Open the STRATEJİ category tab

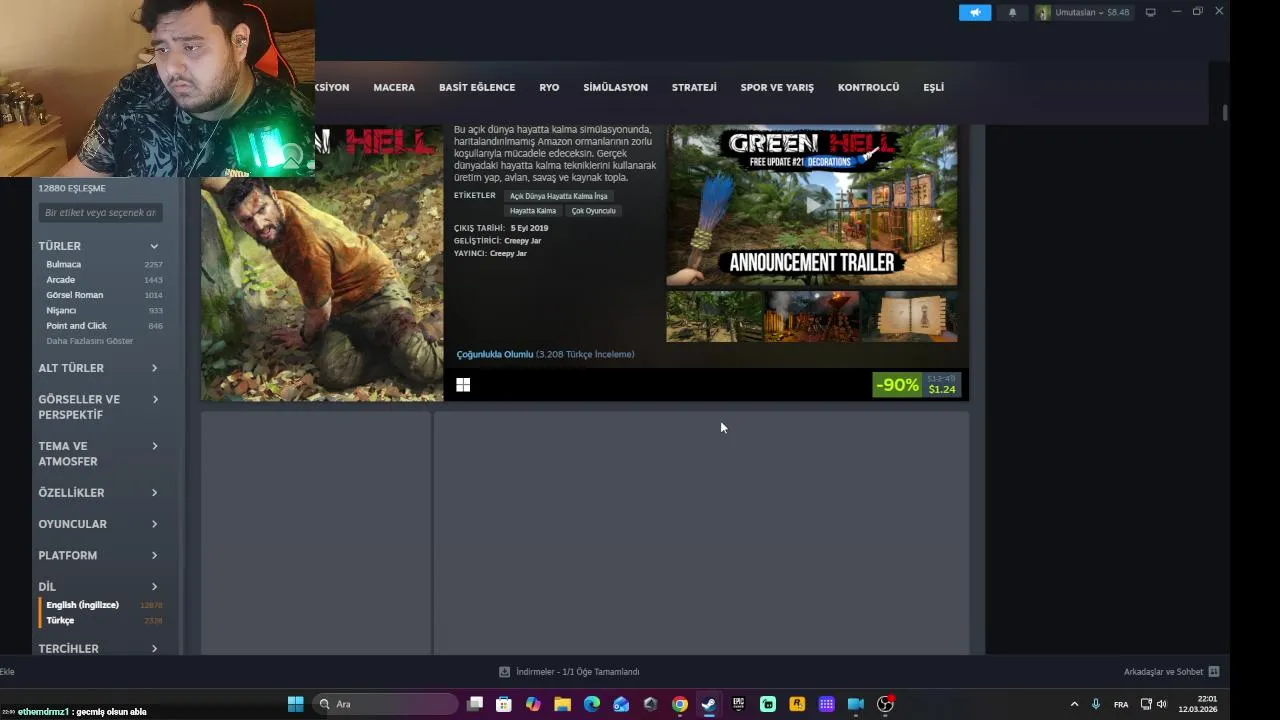694,87
